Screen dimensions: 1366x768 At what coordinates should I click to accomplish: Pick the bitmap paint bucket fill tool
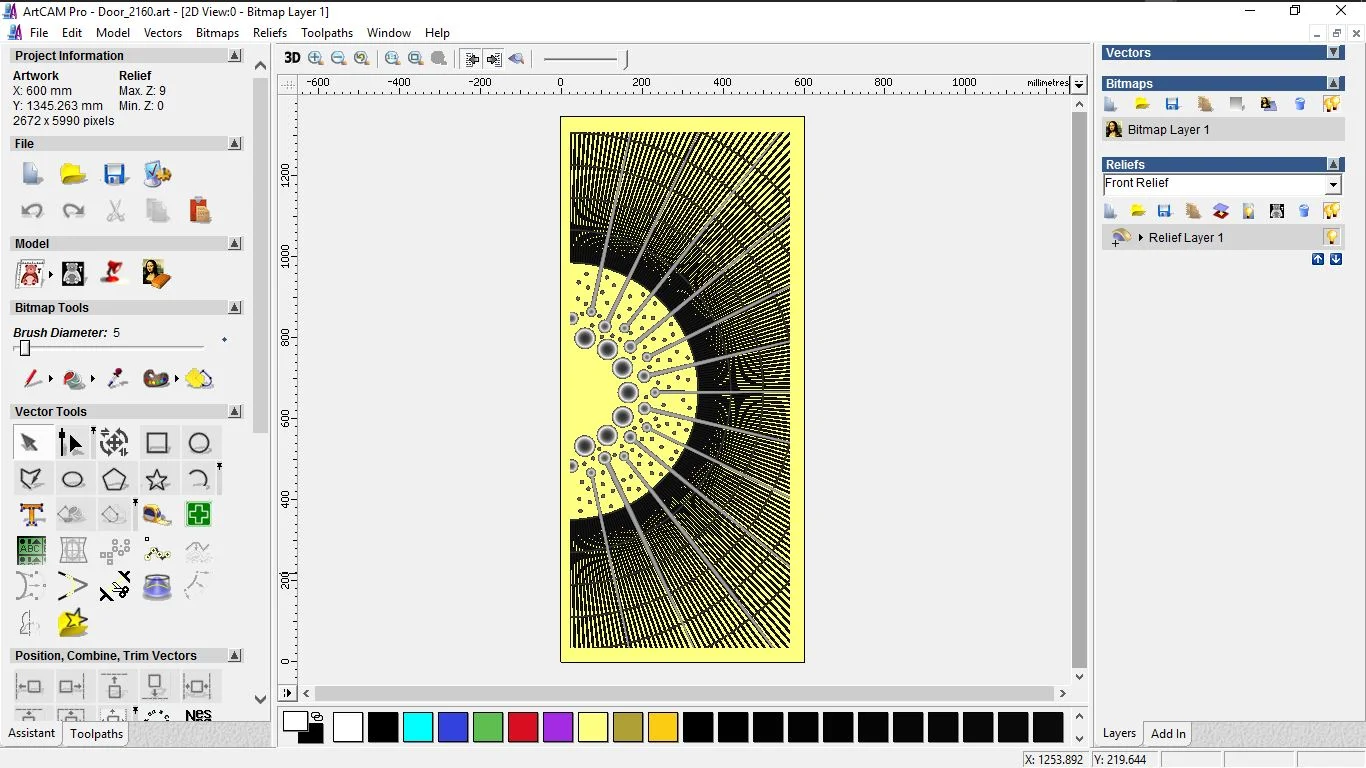click(x=74, y=379)
